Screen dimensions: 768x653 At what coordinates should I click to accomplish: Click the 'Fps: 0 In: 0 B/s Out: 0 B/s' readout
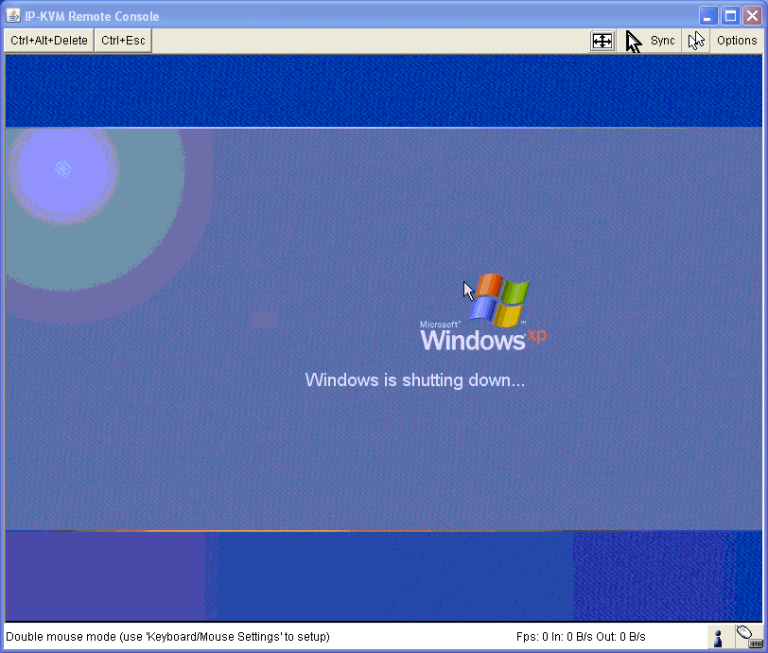point(580,637)
